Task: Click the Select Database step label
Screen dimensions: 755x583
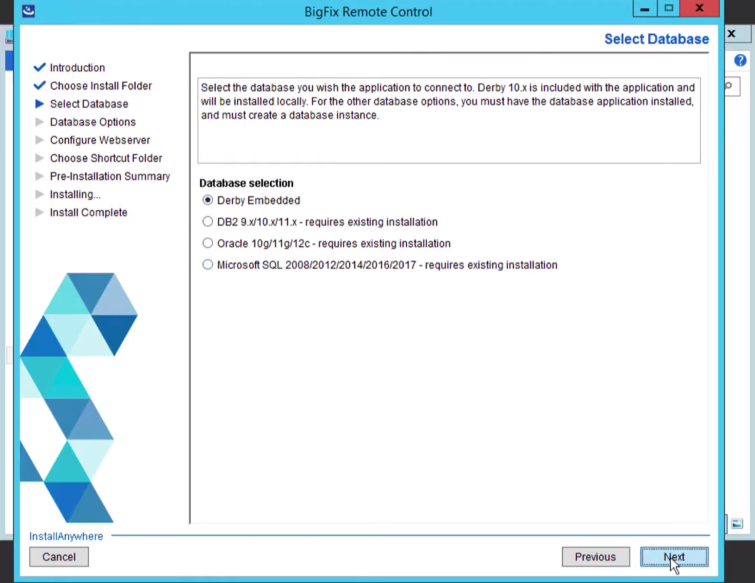Action: tap(89, 104)
